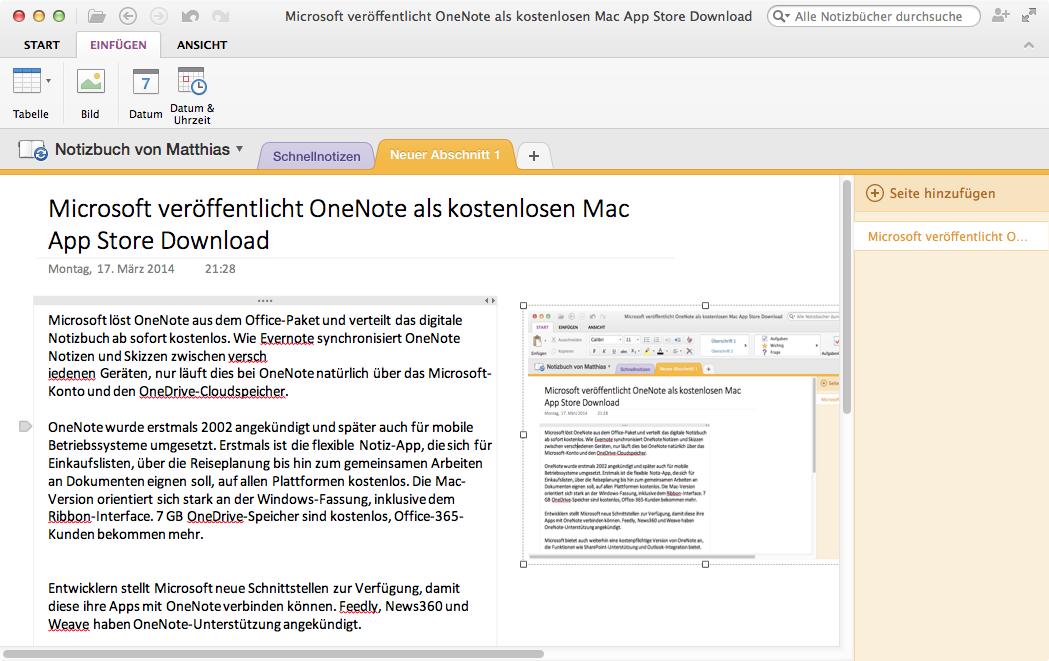Click the search magnifier icon
1049x661 pixels.
click(780, 16)
